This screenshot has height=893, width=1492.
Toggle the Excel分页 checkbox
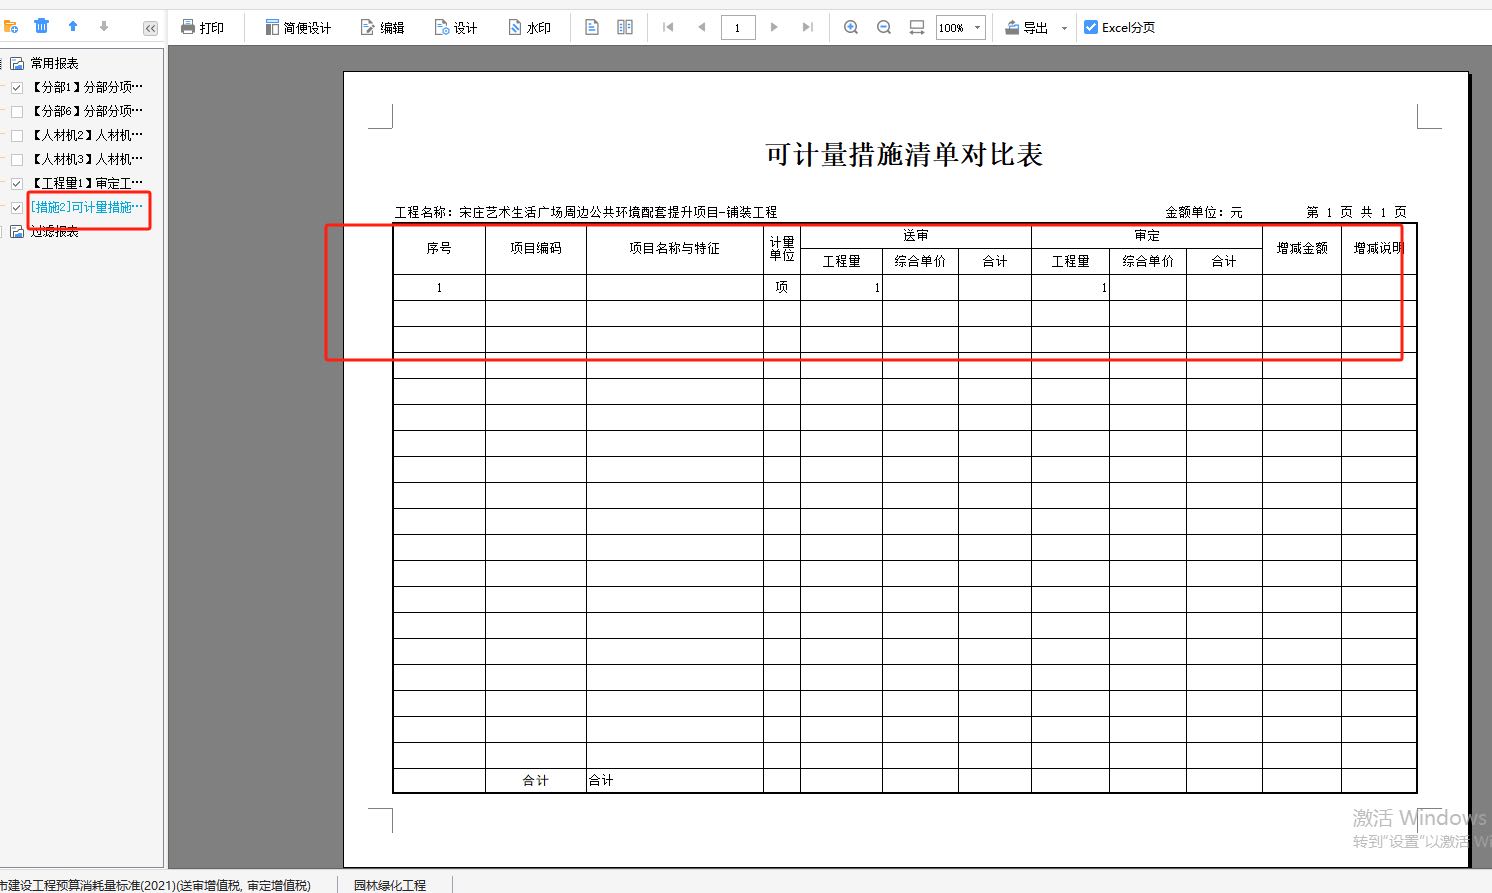pyautogui.click(x=1091, y=27)
